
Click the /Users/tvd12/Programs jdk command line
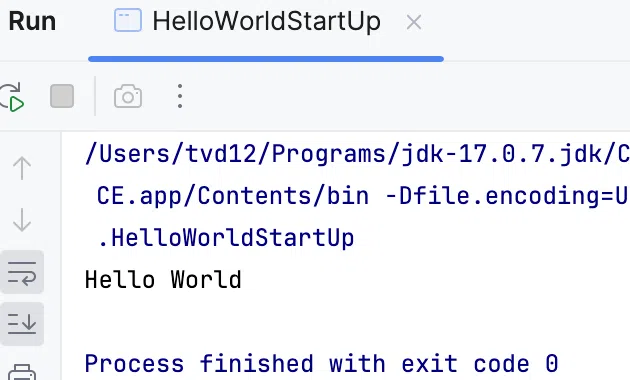click(x=357, y=154)
